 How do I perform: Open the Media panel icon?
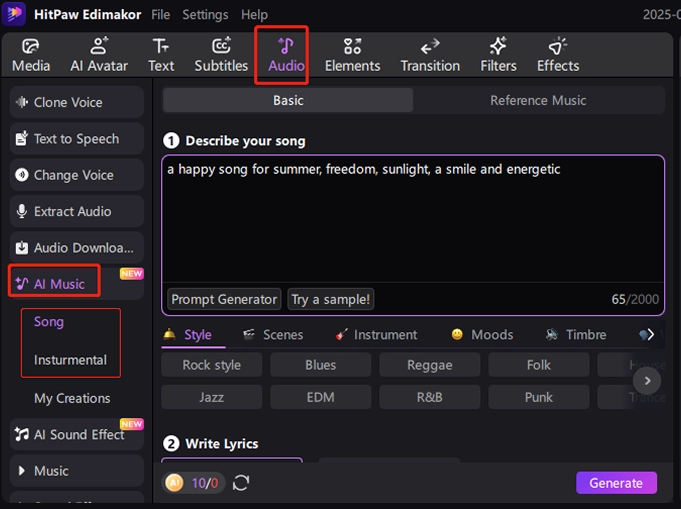click(x=31, y=55)
